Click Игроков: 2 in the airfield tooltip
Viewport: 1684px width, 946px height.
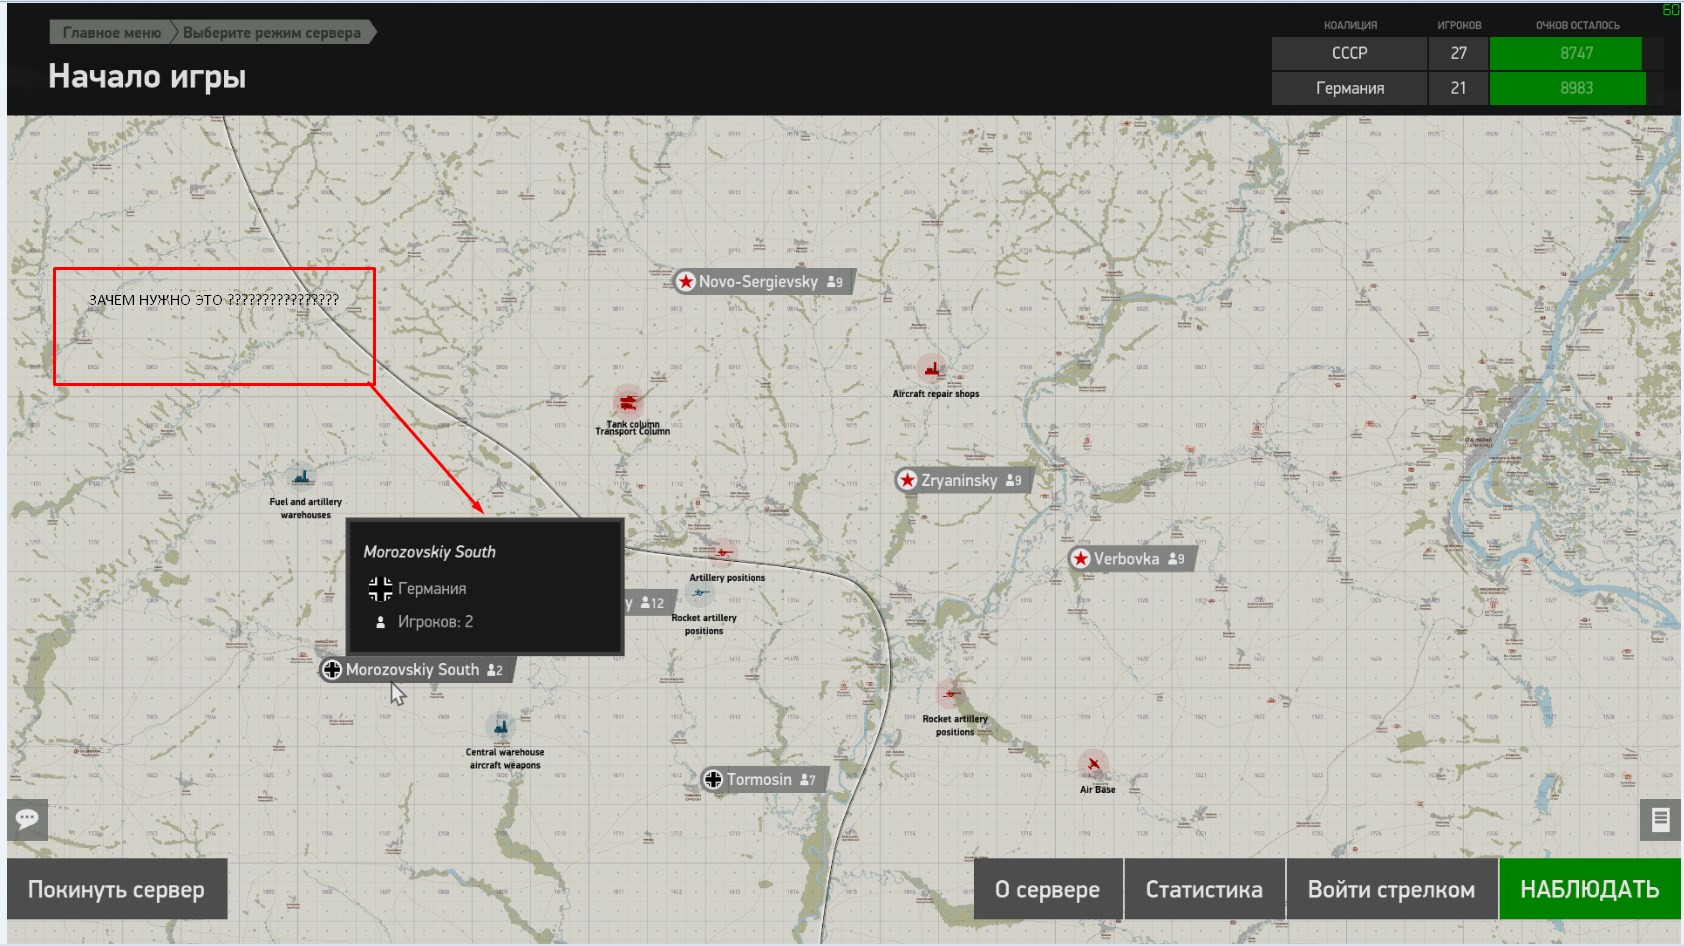point(435,622)
